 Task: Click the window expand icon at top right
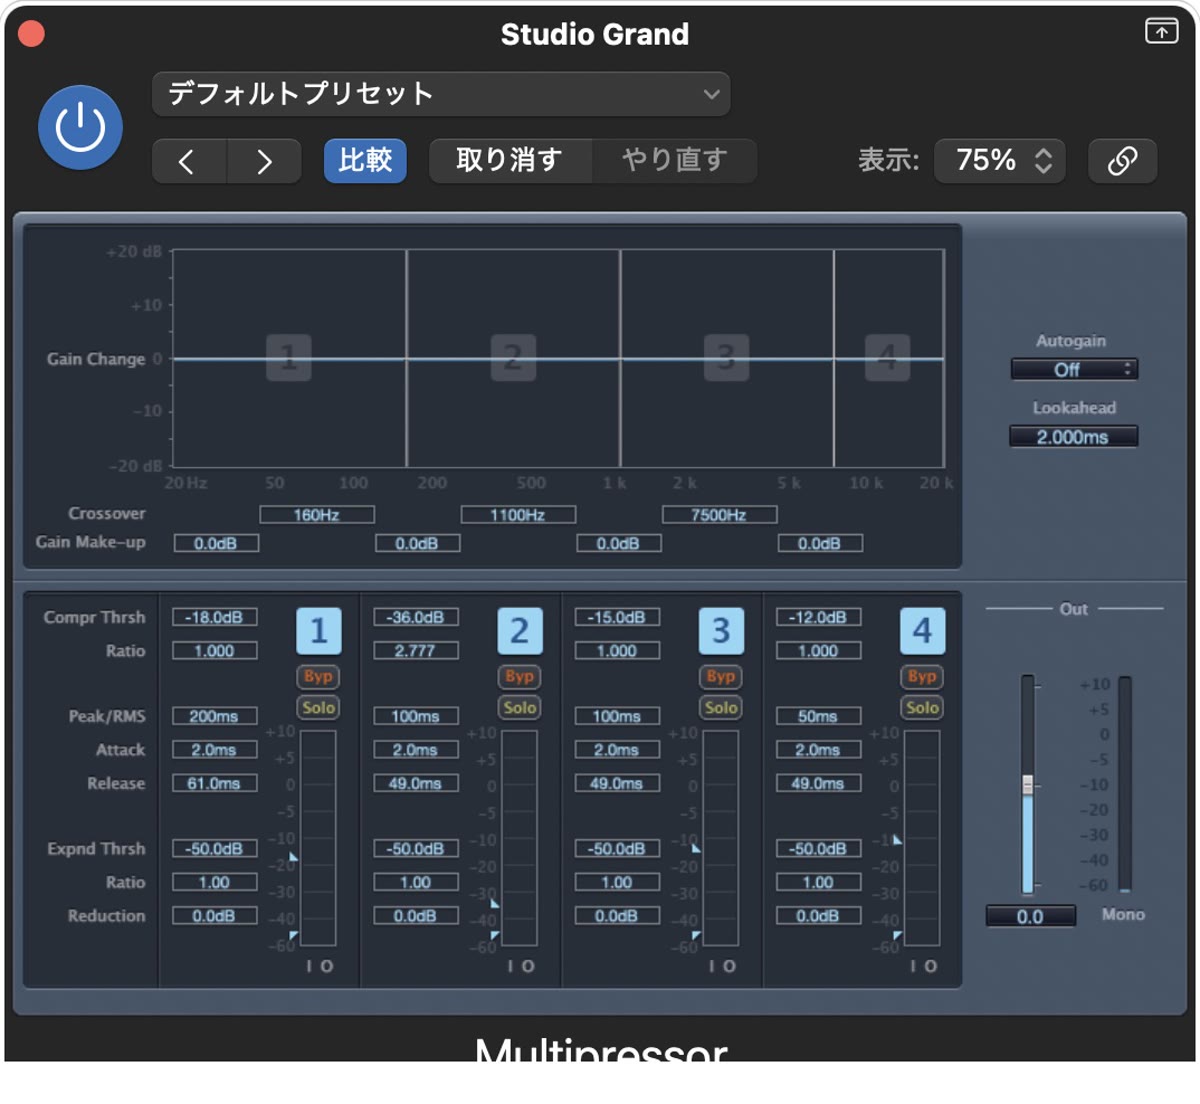pyautogui.click(x=1161, y=31)
